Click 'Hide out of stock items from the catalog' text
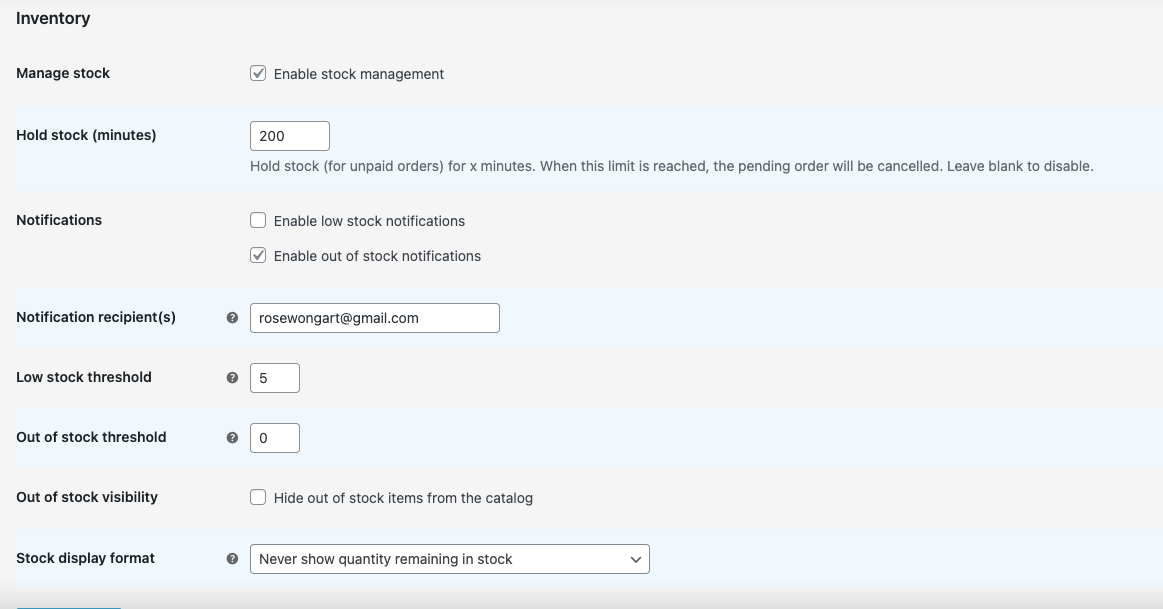The image size is (1163, 609). (403, 498)
